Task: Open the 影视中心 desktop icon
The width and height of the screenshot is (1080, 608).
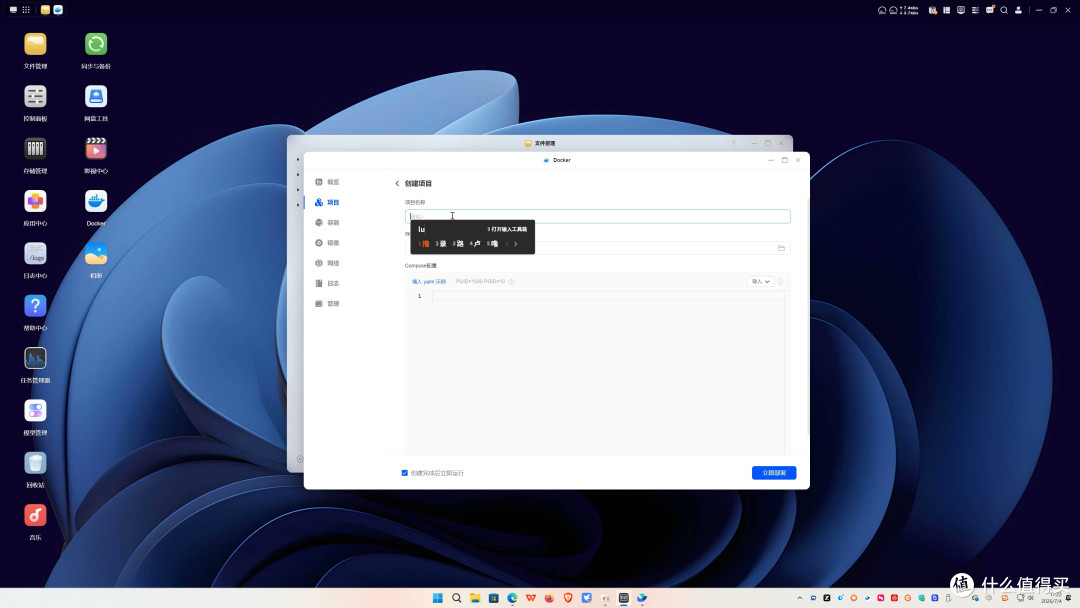Action: pyautogui.click(x=96, y=149)
